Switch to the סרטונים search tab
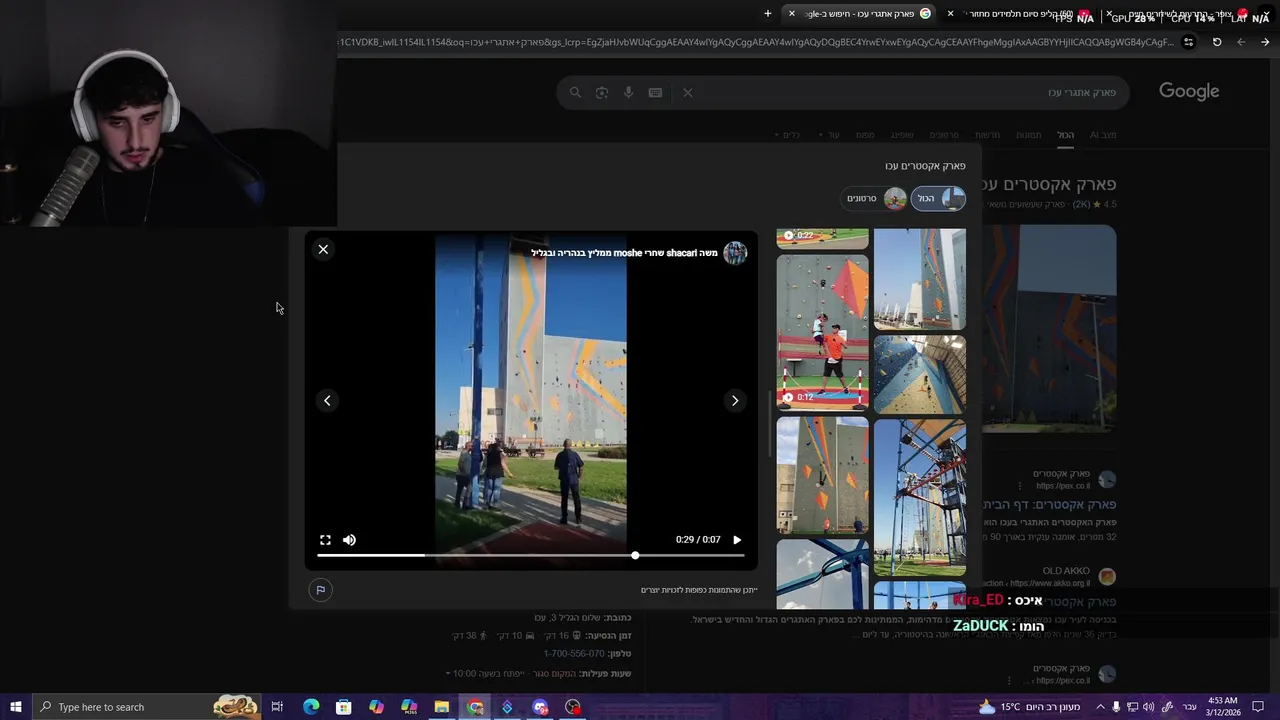Screen dimensions: 1280x720 pyautogui.click(x=944, y=135)
